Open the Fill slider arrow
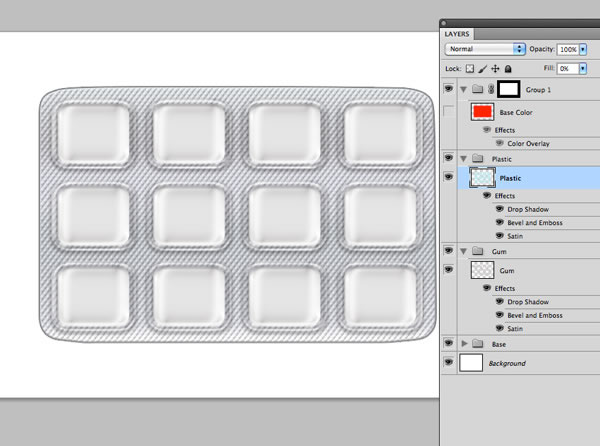 583,68
